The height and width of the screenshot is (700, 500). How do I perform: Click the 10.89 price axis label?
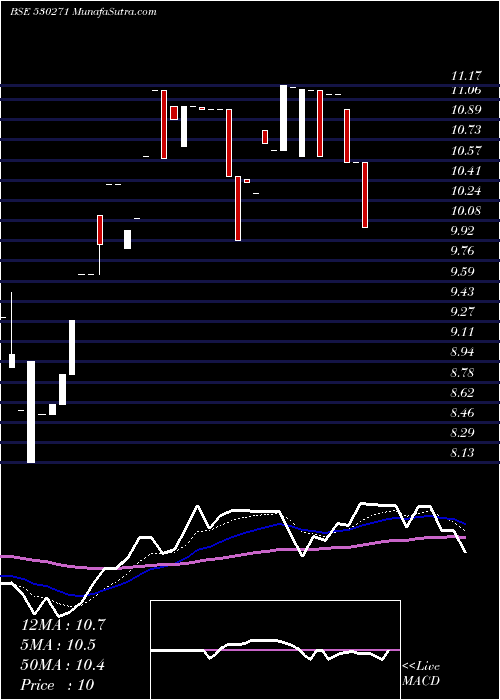(467, 110)
